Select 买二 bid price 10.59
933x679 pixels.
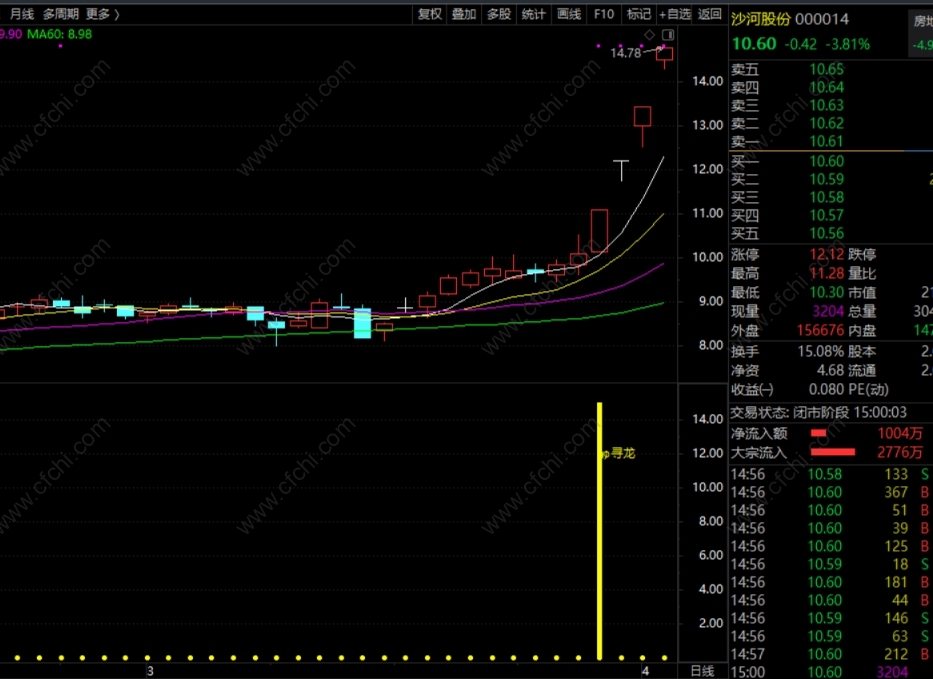point(826,179)
